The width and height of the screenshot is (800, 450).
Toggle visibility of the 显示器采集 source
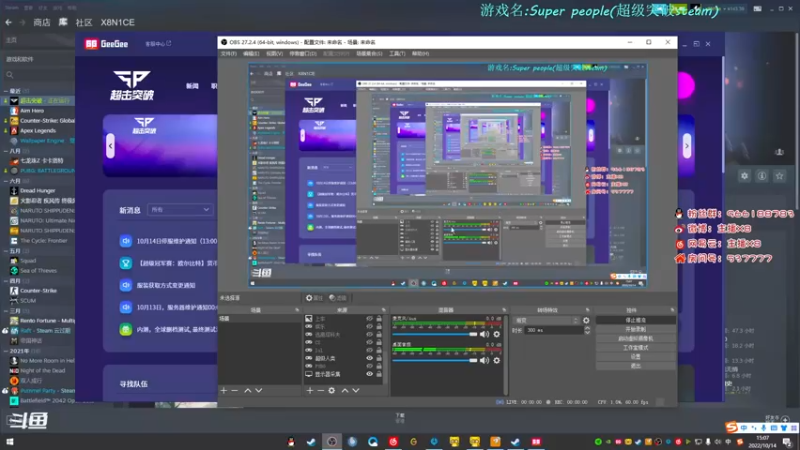click(x=369, y=374)
